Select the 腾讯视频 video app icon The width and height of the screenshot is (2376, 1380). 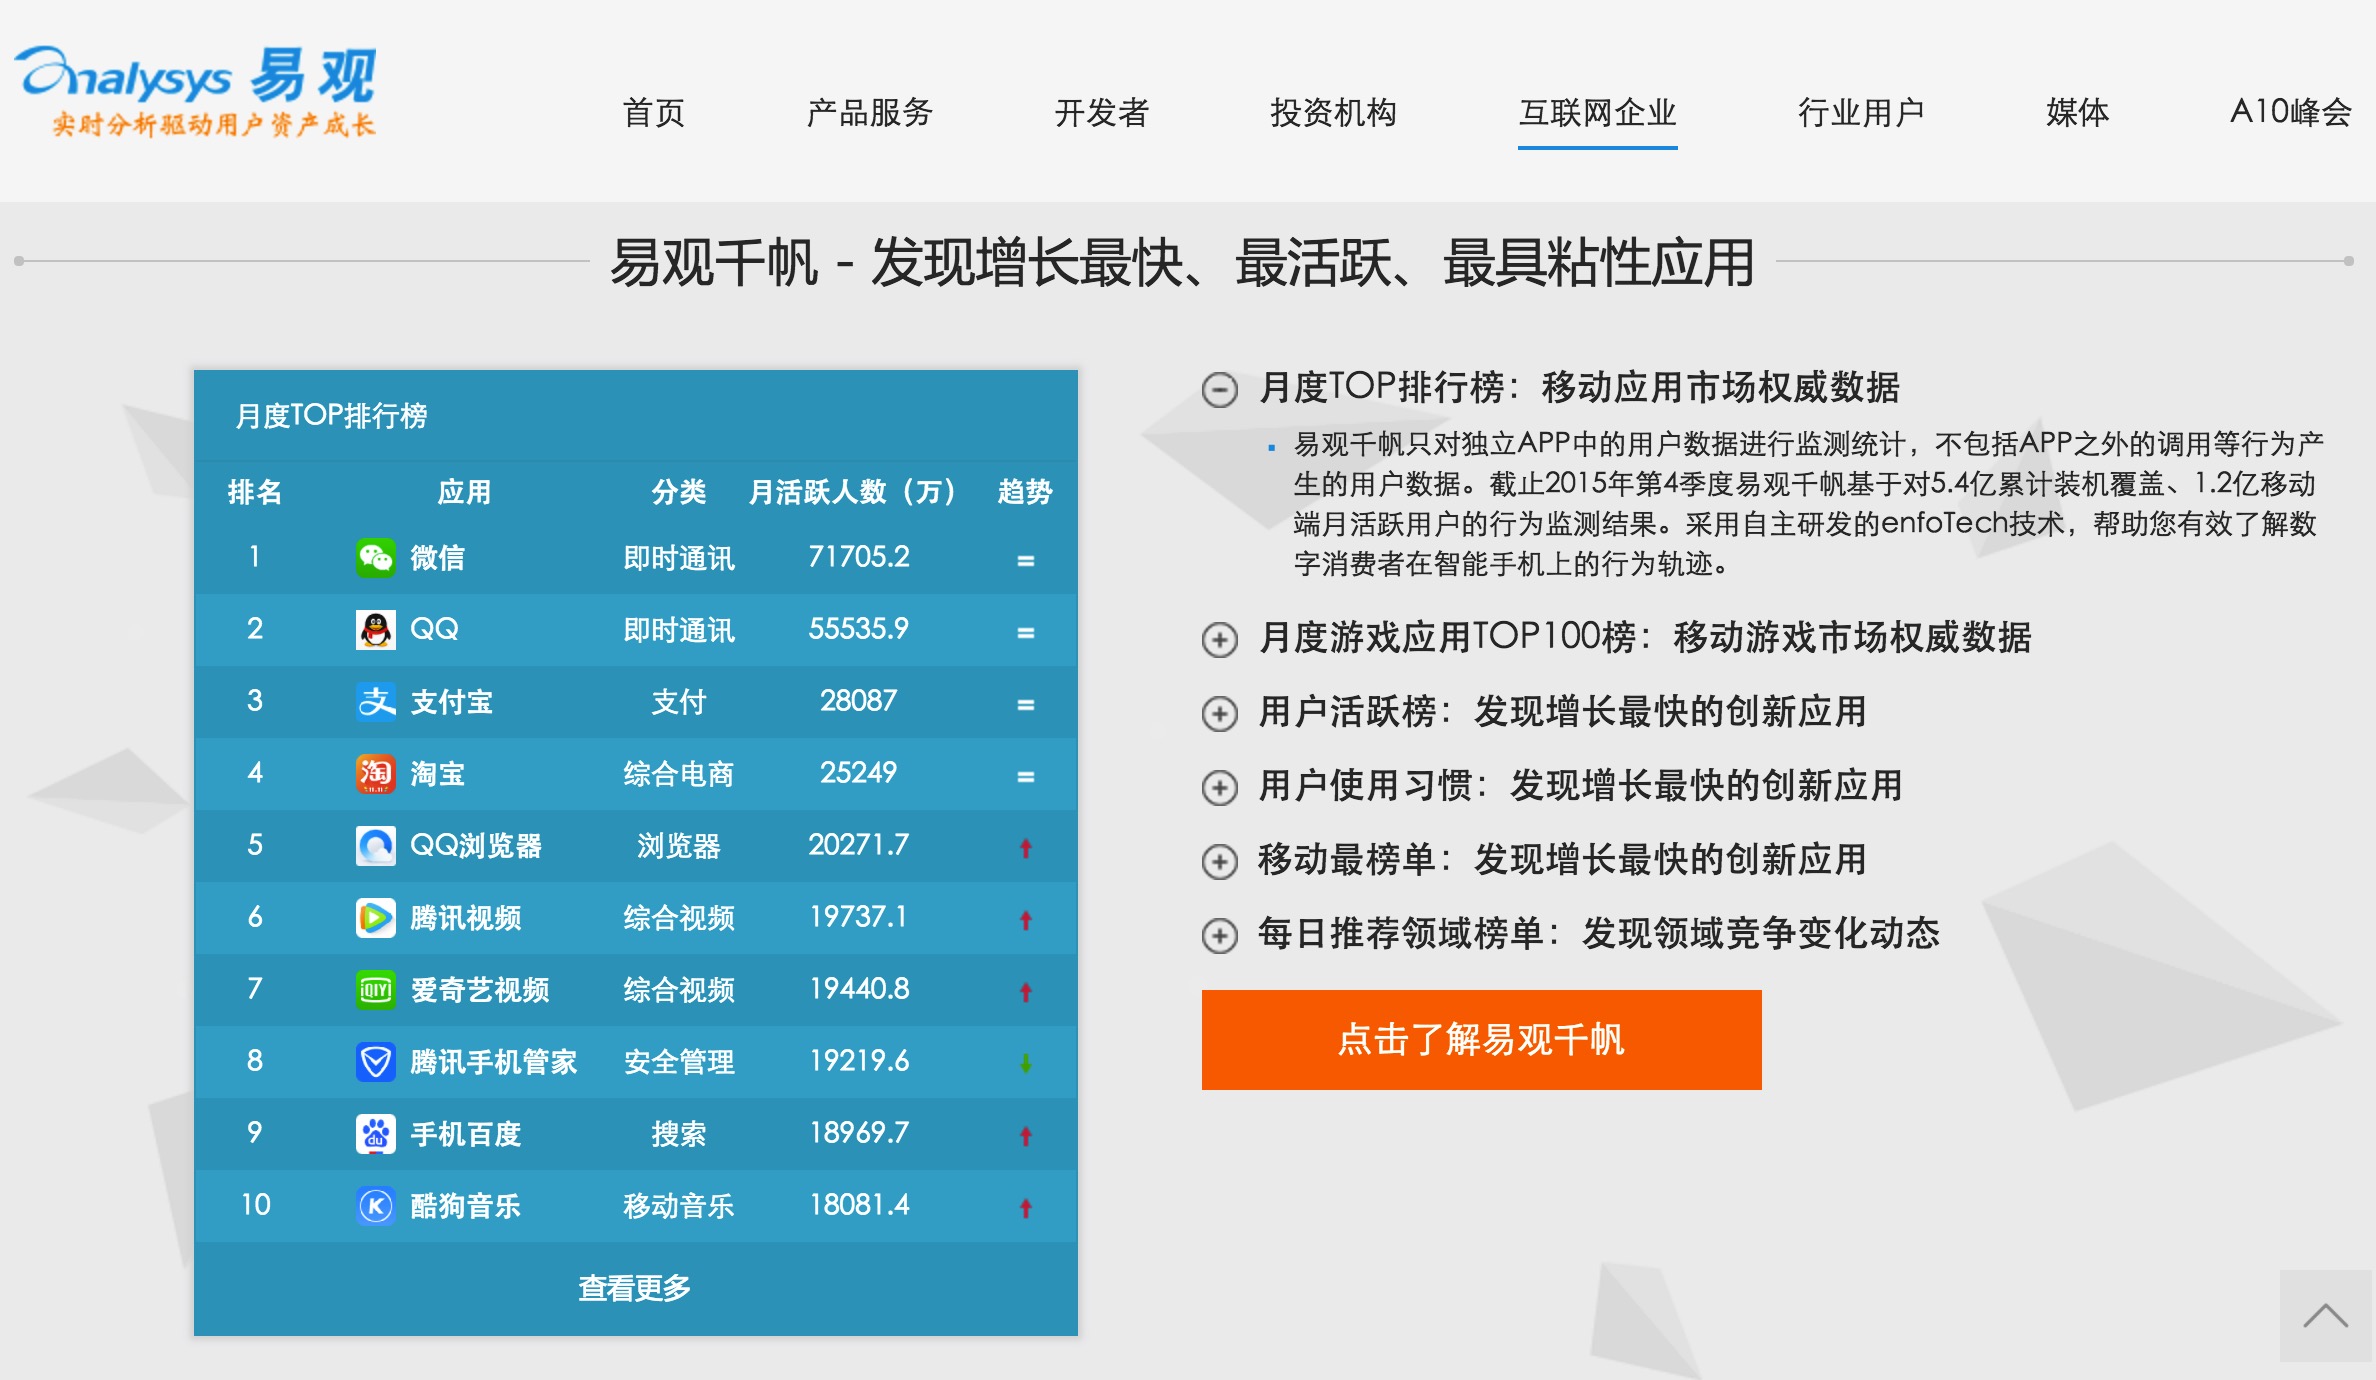[375, 918]
